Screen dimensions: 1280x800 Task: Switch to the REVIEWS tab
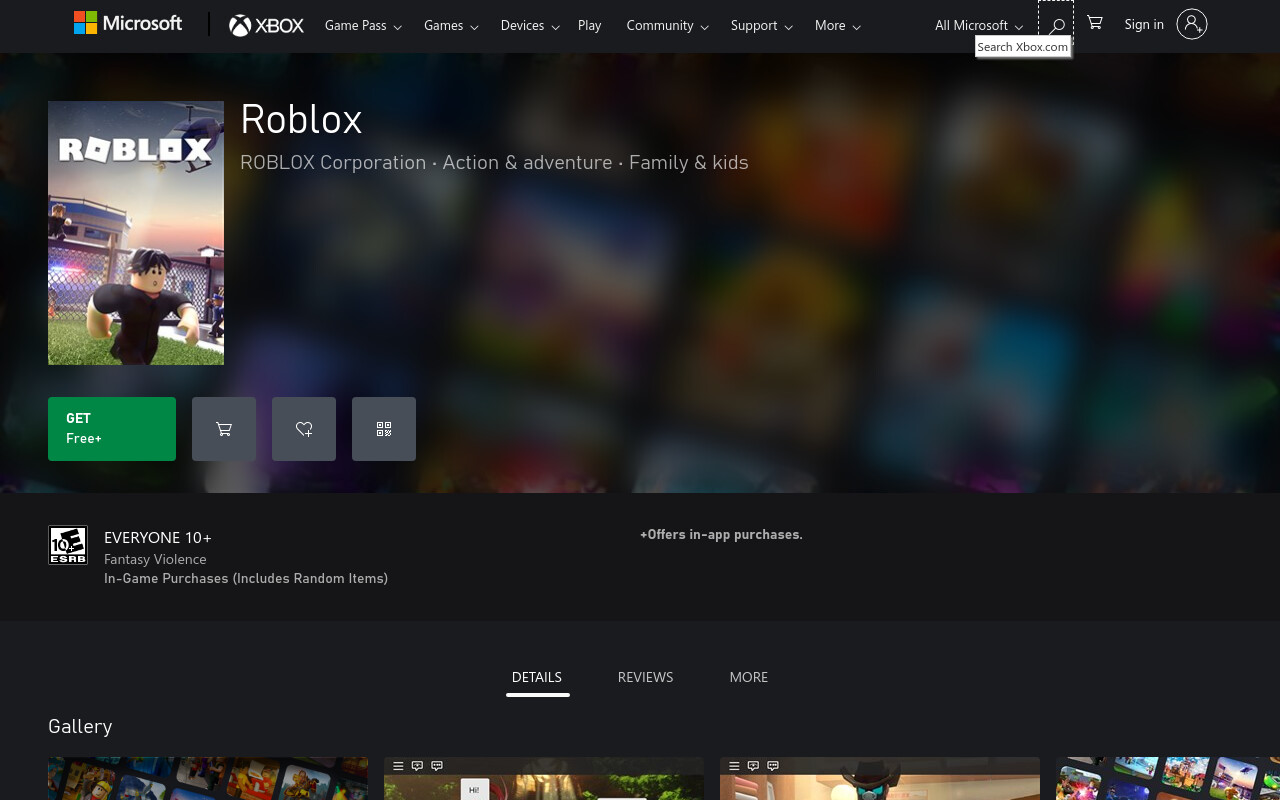(645, 677)
